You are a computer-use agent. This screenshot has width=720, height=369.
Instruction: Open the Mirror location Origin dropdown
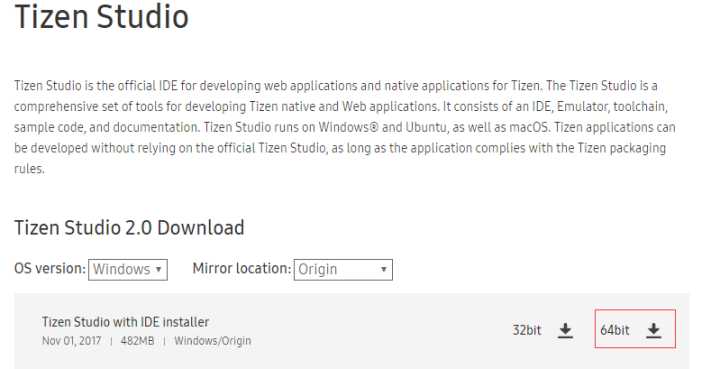click(343, 269)
